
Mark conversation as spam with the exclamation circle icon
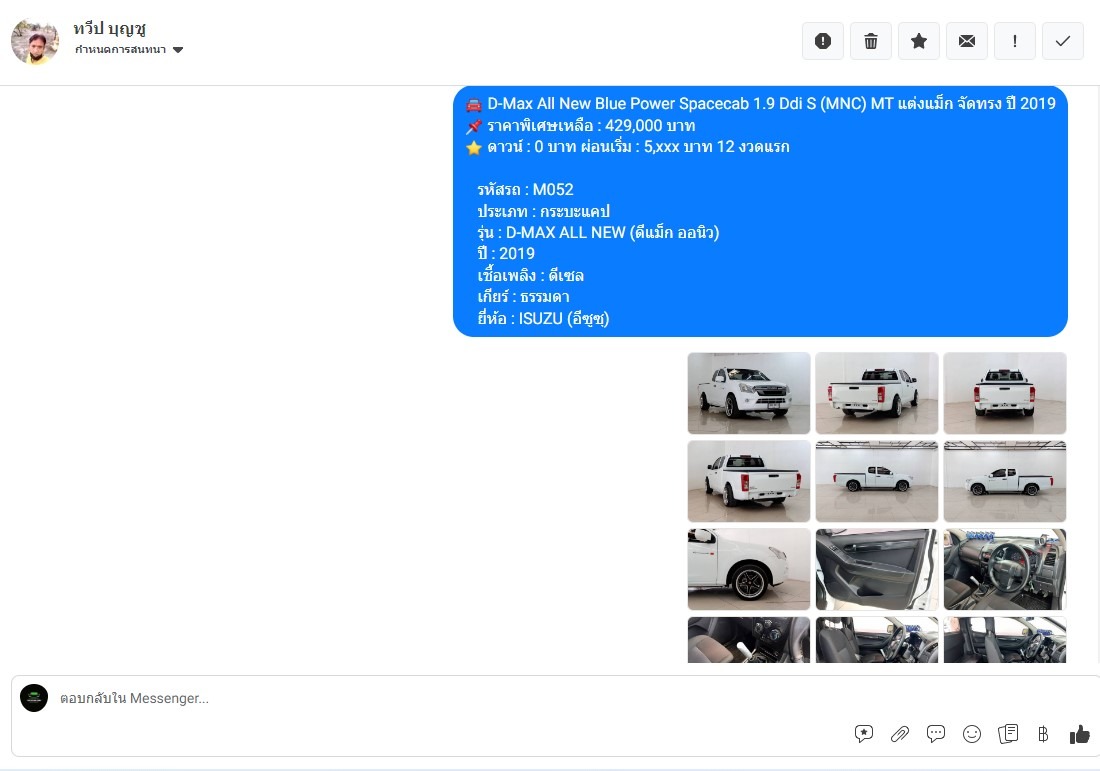tap(823, 41)
